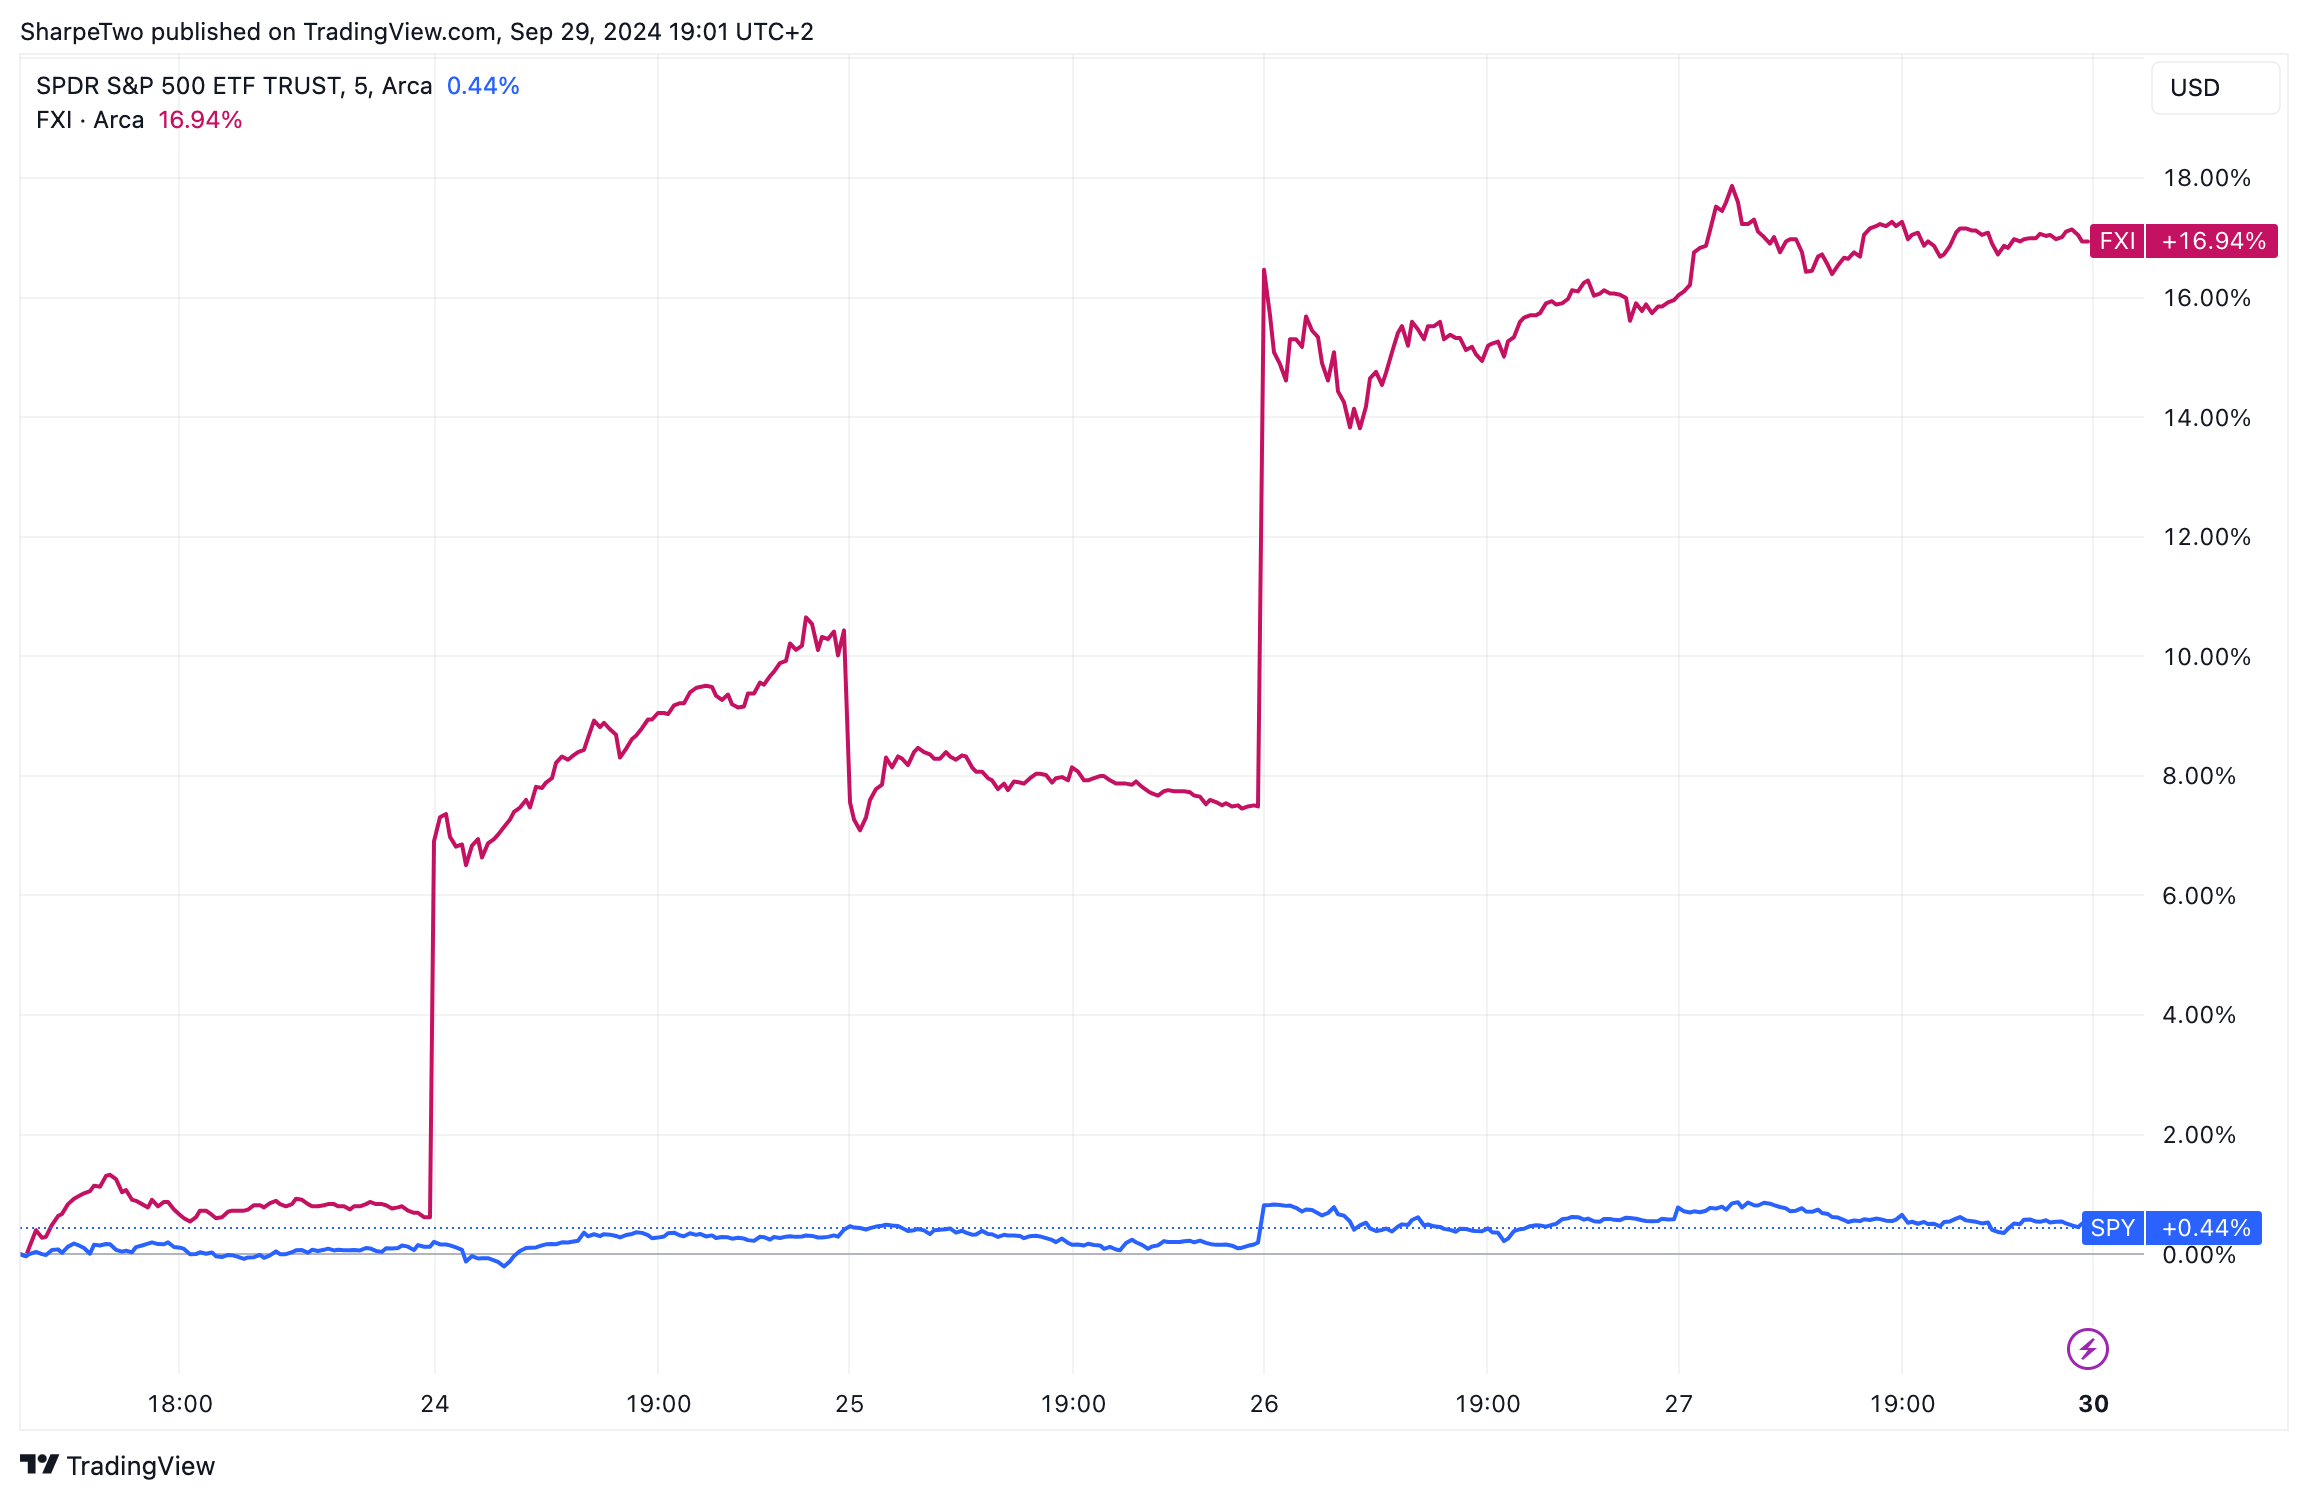The image size is (2308, 1500).
Task: Click the date 26 on time axis
Action: pyautogui.click(x=1264, y=1404)
